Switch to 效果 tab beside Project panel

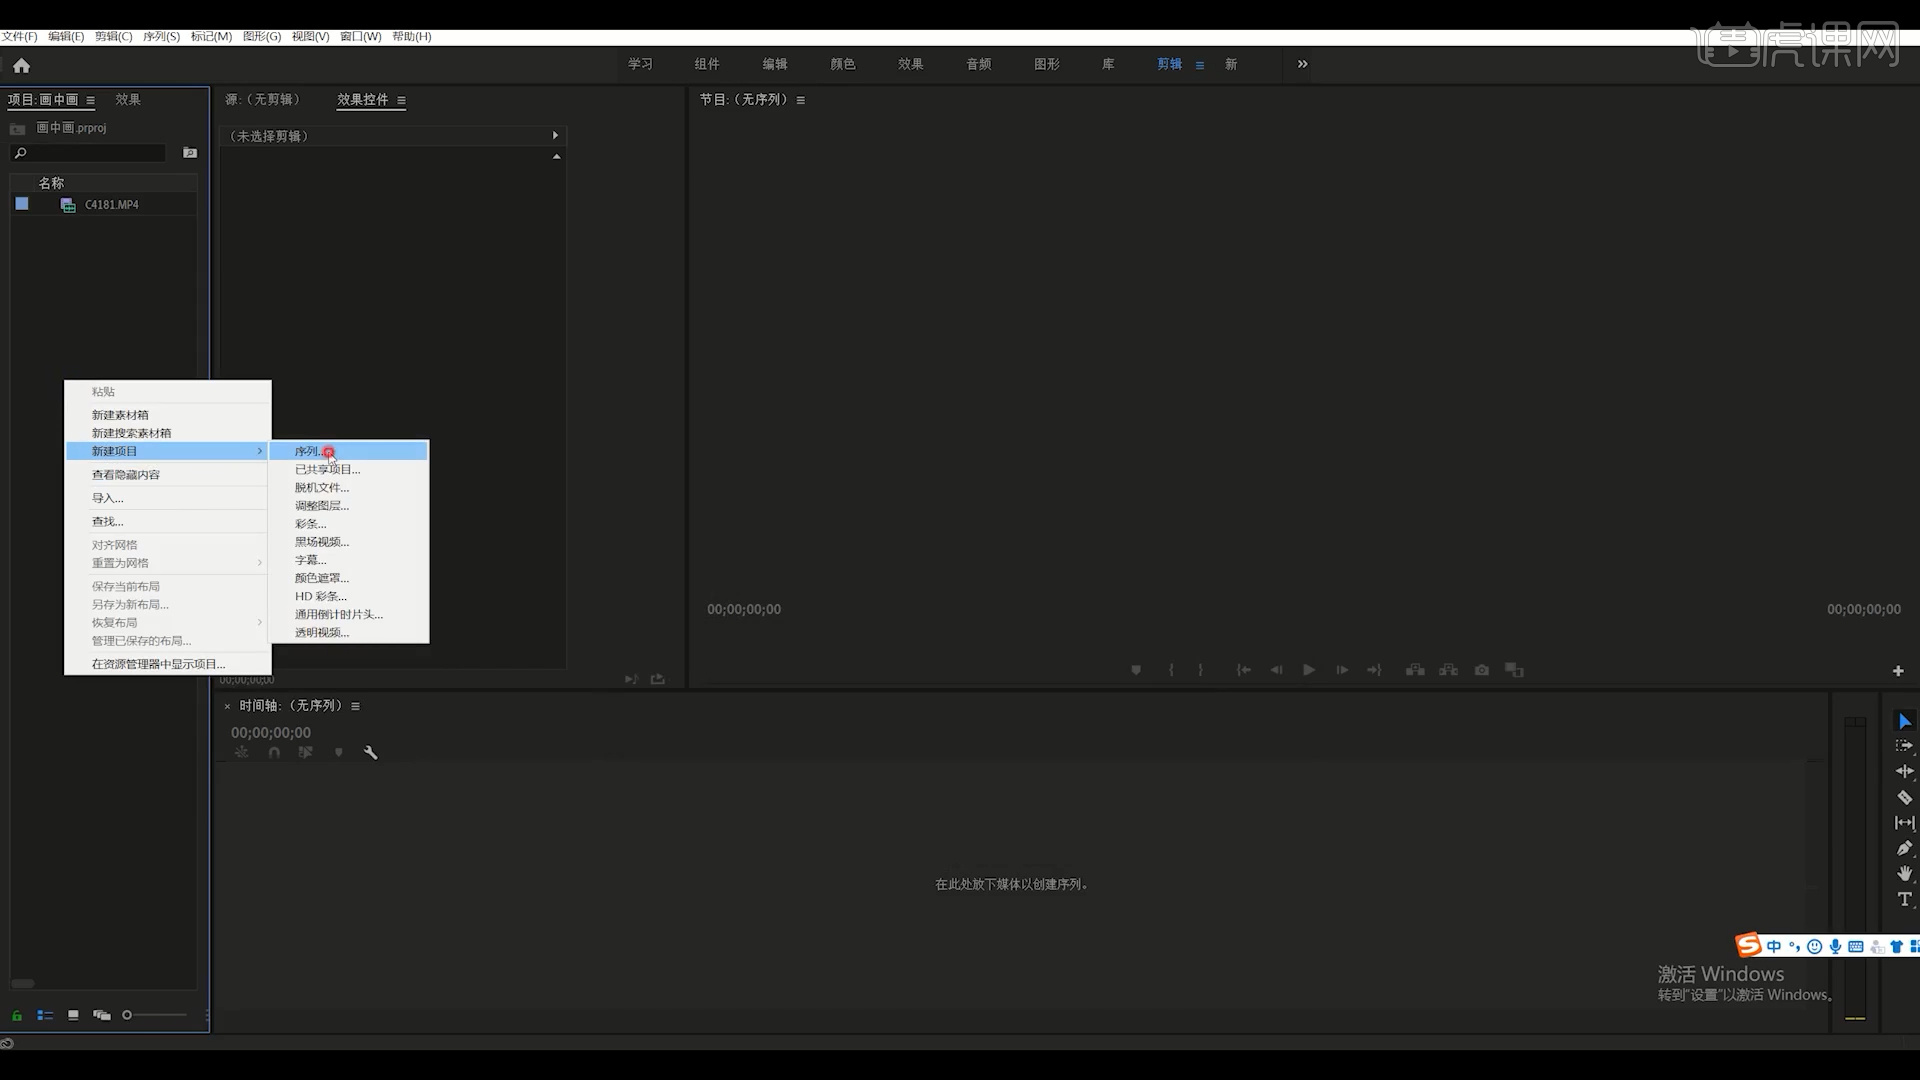(x=128, y=100)
